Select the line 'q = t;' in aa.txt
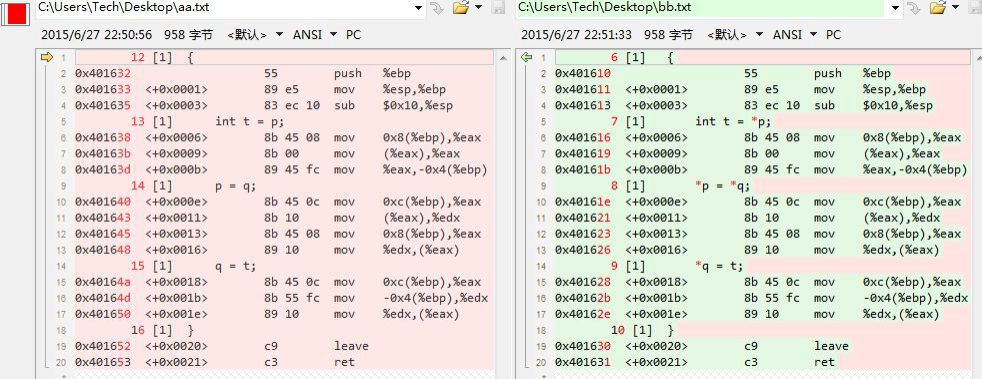 tap(285, 266)
